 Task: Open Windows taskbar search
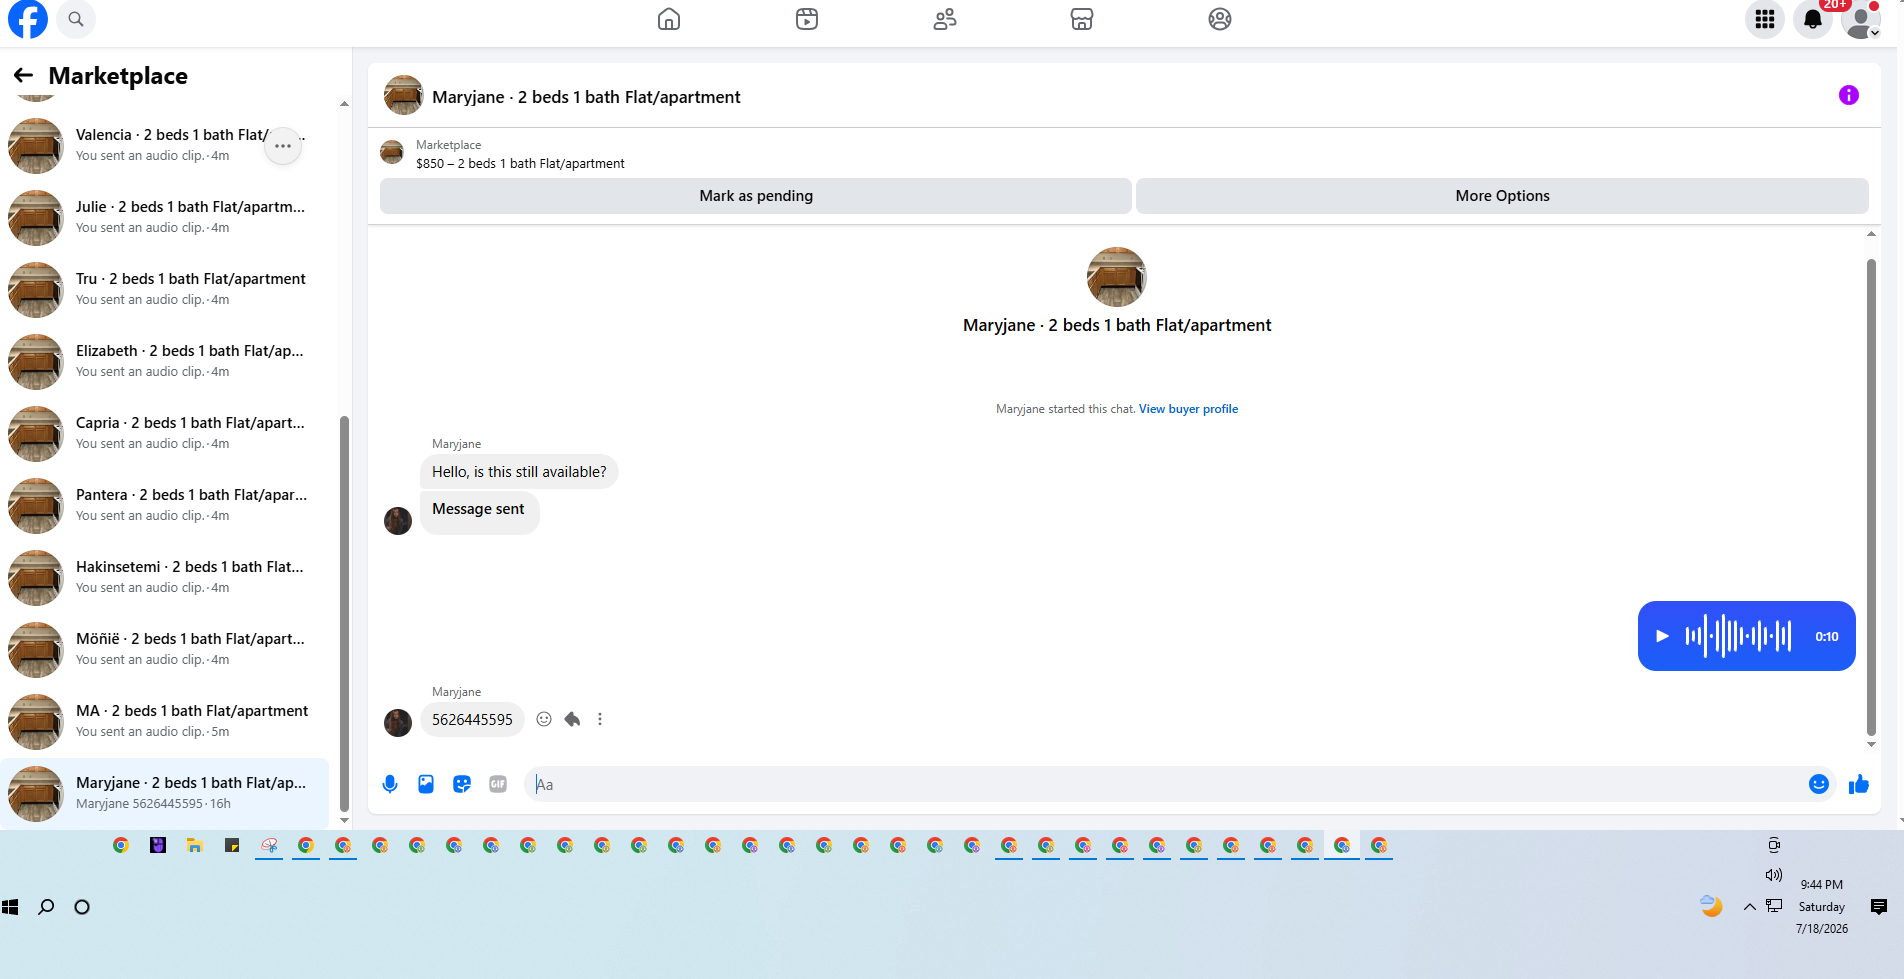tap(46, 907)
